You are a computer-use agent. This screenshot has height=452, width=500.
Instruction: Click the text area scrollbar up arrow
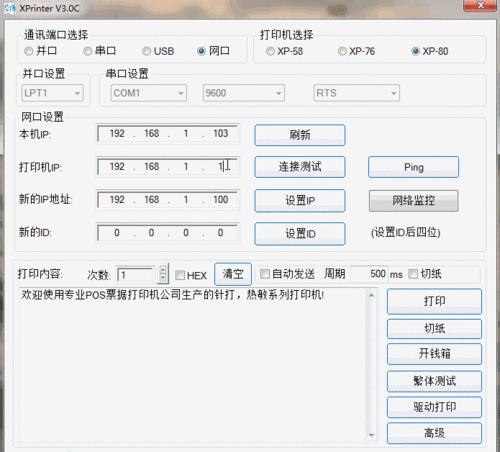point(372,295)
